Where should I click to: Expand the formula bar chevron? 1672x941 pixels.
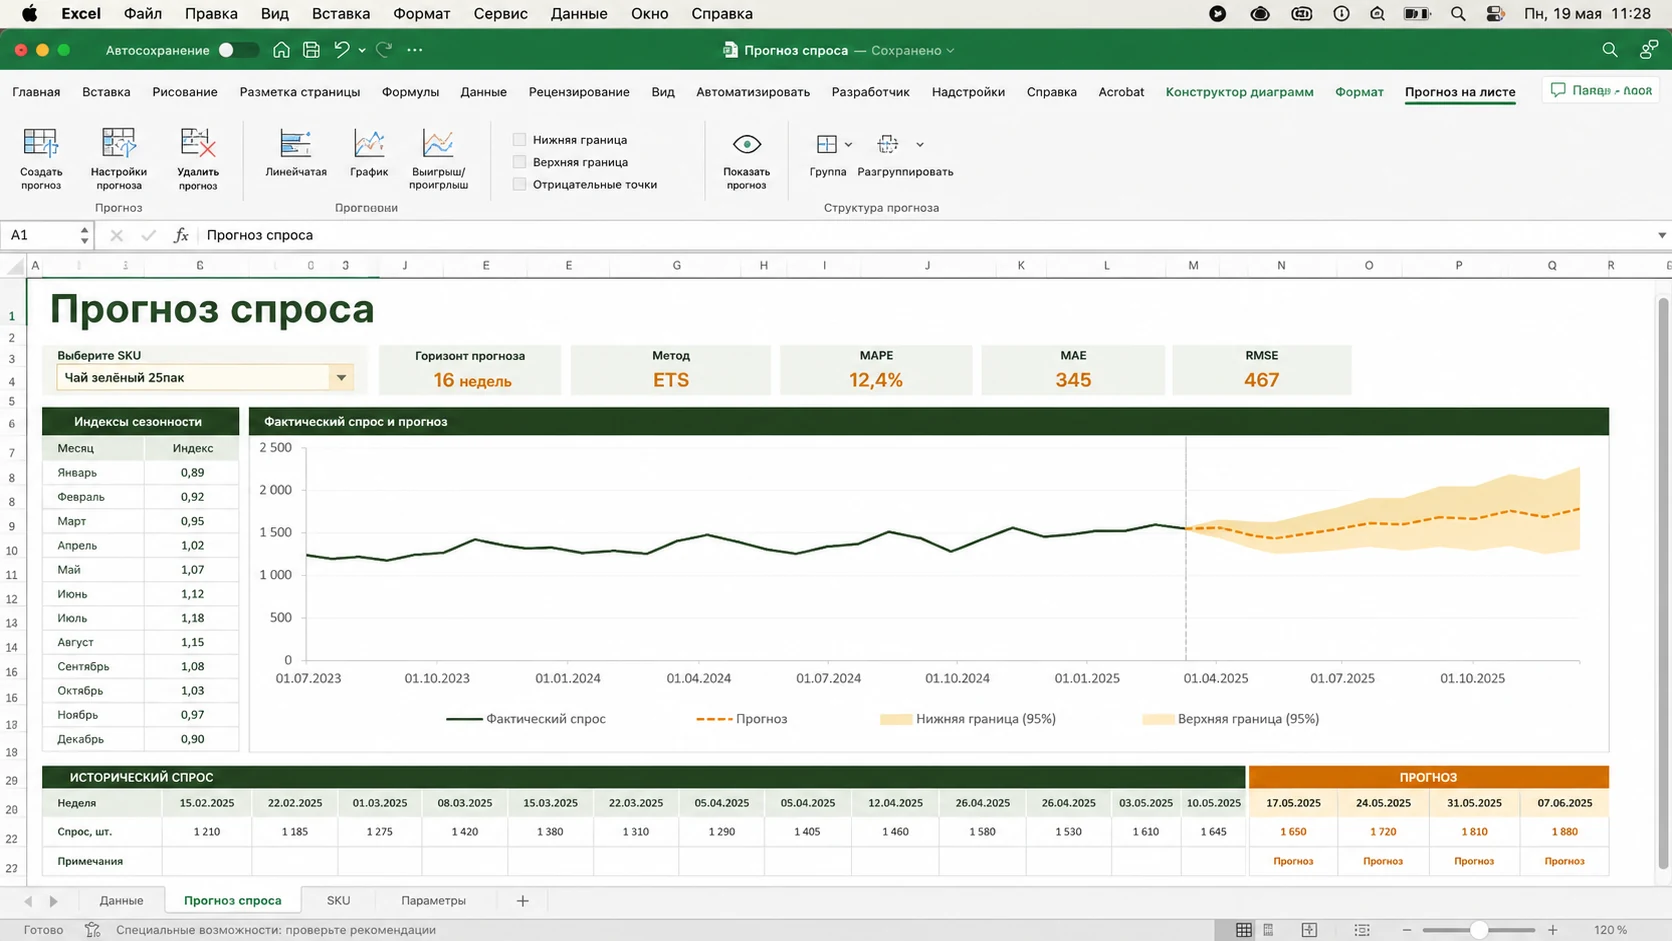[1661, 235]
